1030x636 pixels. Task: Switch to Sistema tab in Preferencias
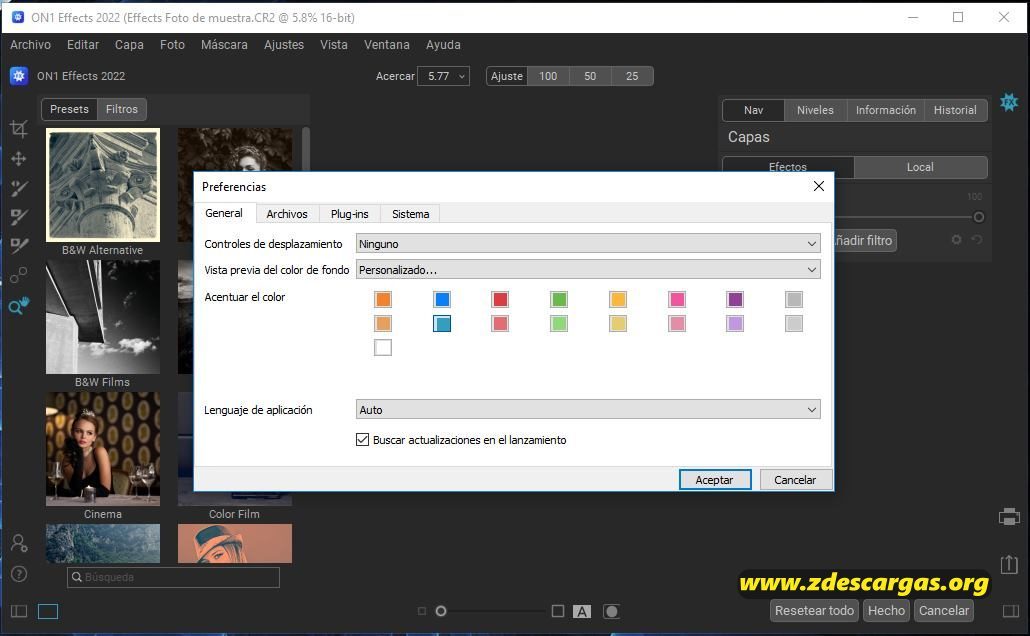[x=411, y=214]
